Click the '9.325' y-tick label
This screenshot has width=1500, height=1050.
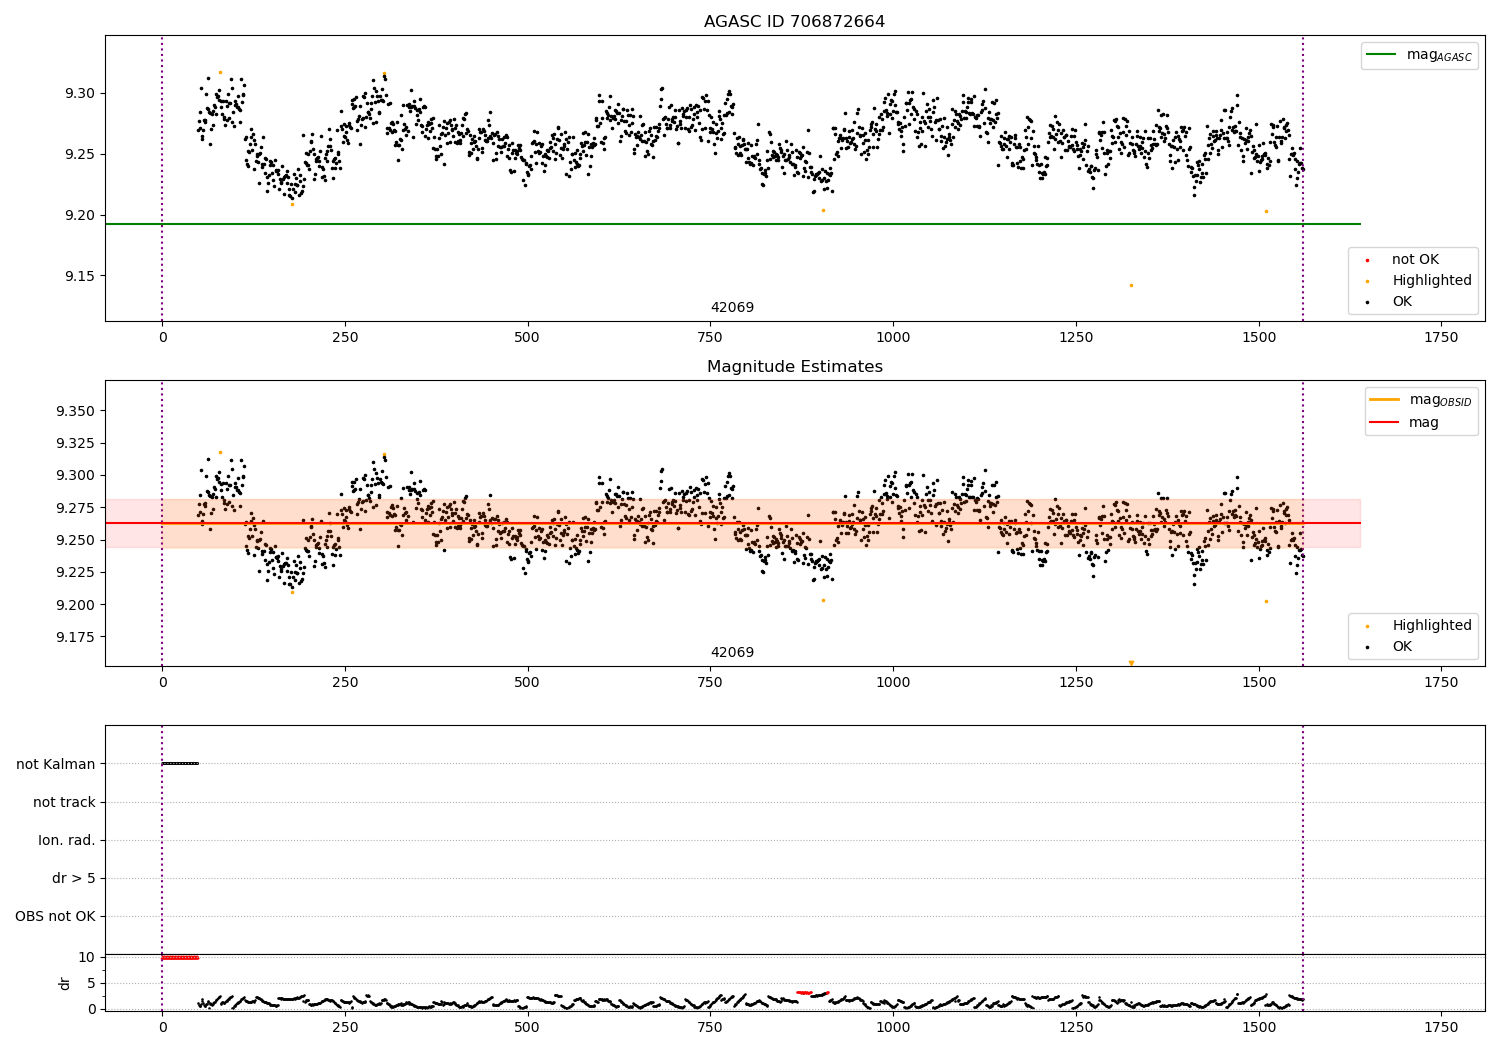[76, 443]
